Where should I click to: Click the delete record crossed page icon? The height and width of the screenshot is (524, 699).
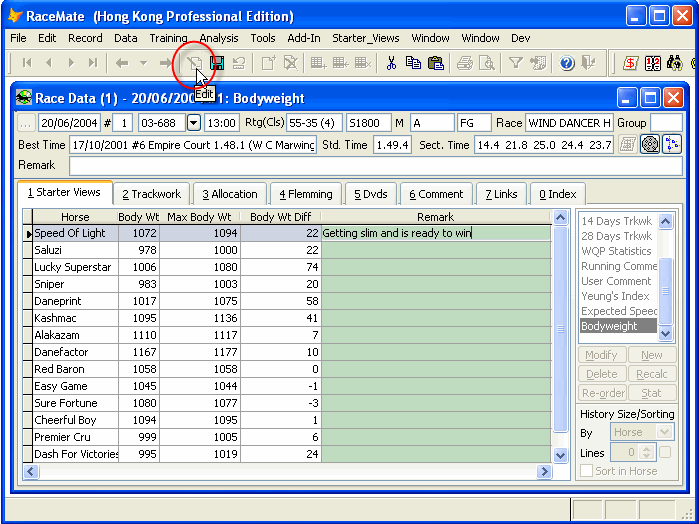(x=291, y=63)
